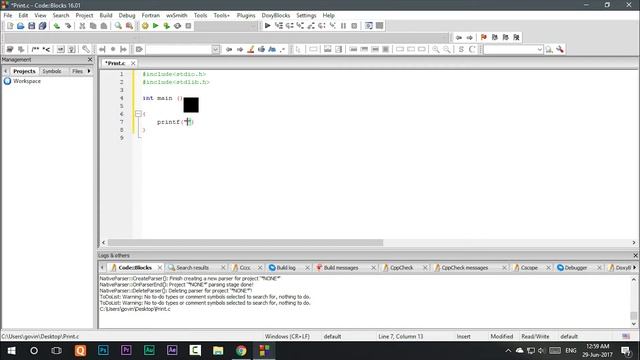This screenshot has height=360, width=640.
Task: Create a new file with the New icon
Action: click(10, 26)
